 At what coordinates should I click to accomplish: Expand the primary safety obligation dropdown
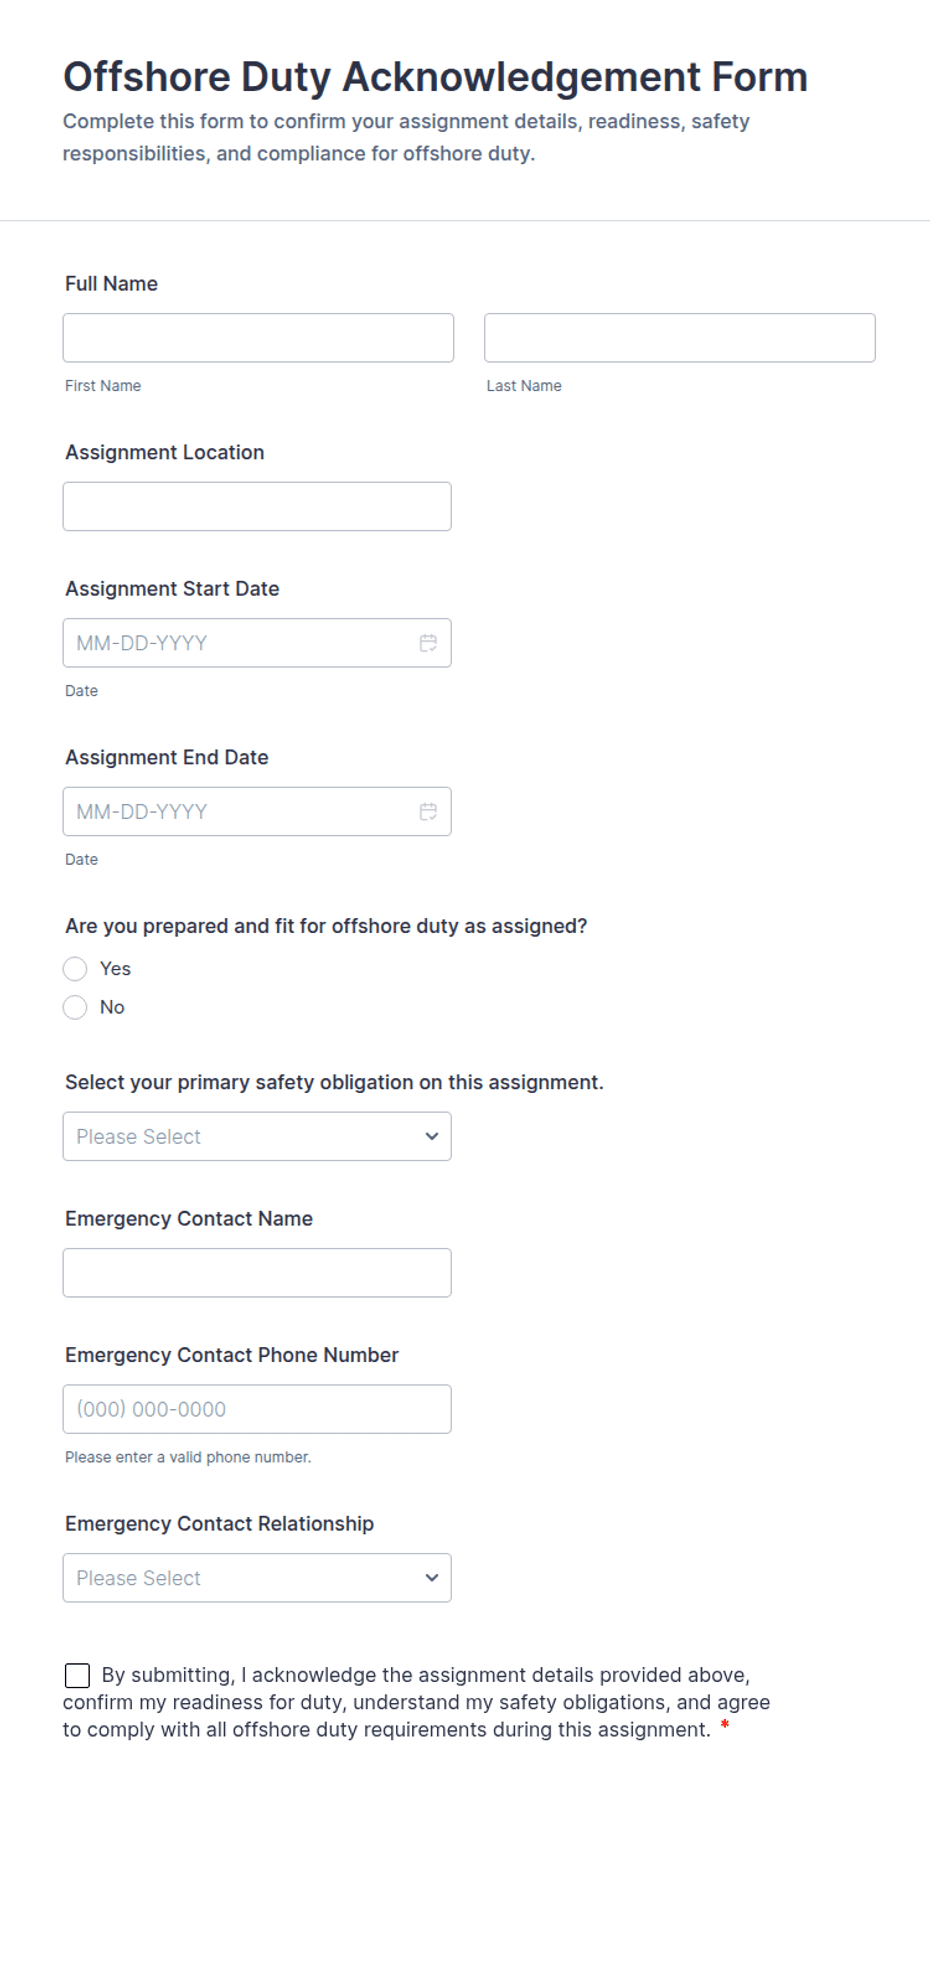pyautogui.click(x=257, y=1137)
